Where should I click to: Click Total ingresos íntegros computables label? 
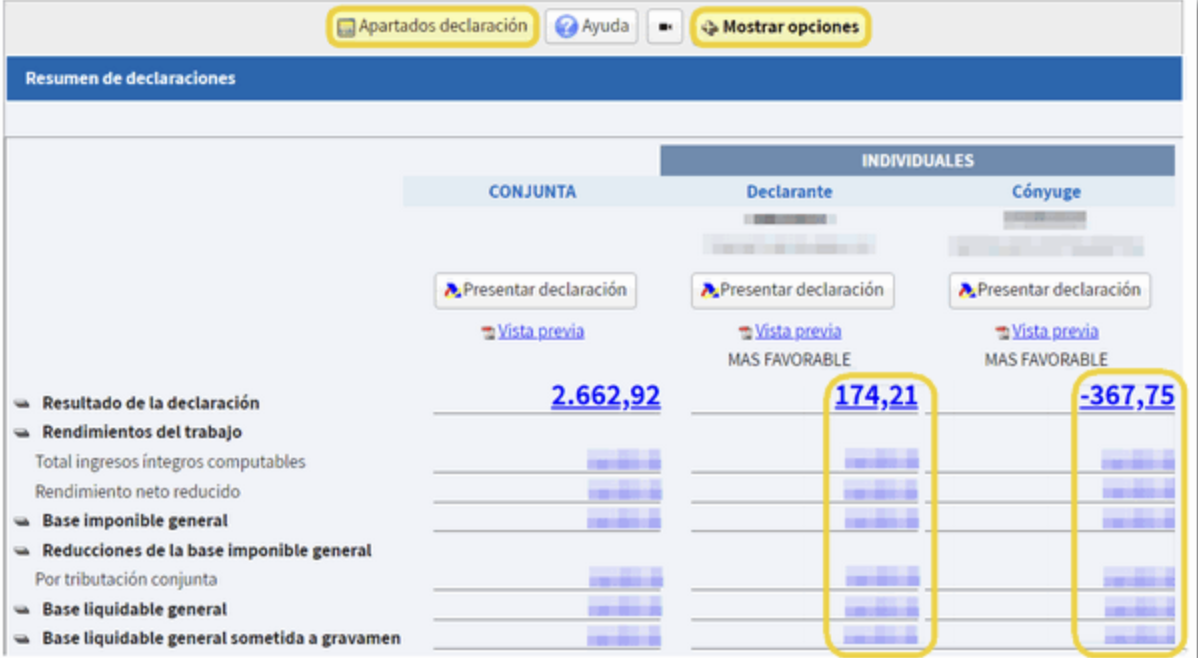click(170, 462)
